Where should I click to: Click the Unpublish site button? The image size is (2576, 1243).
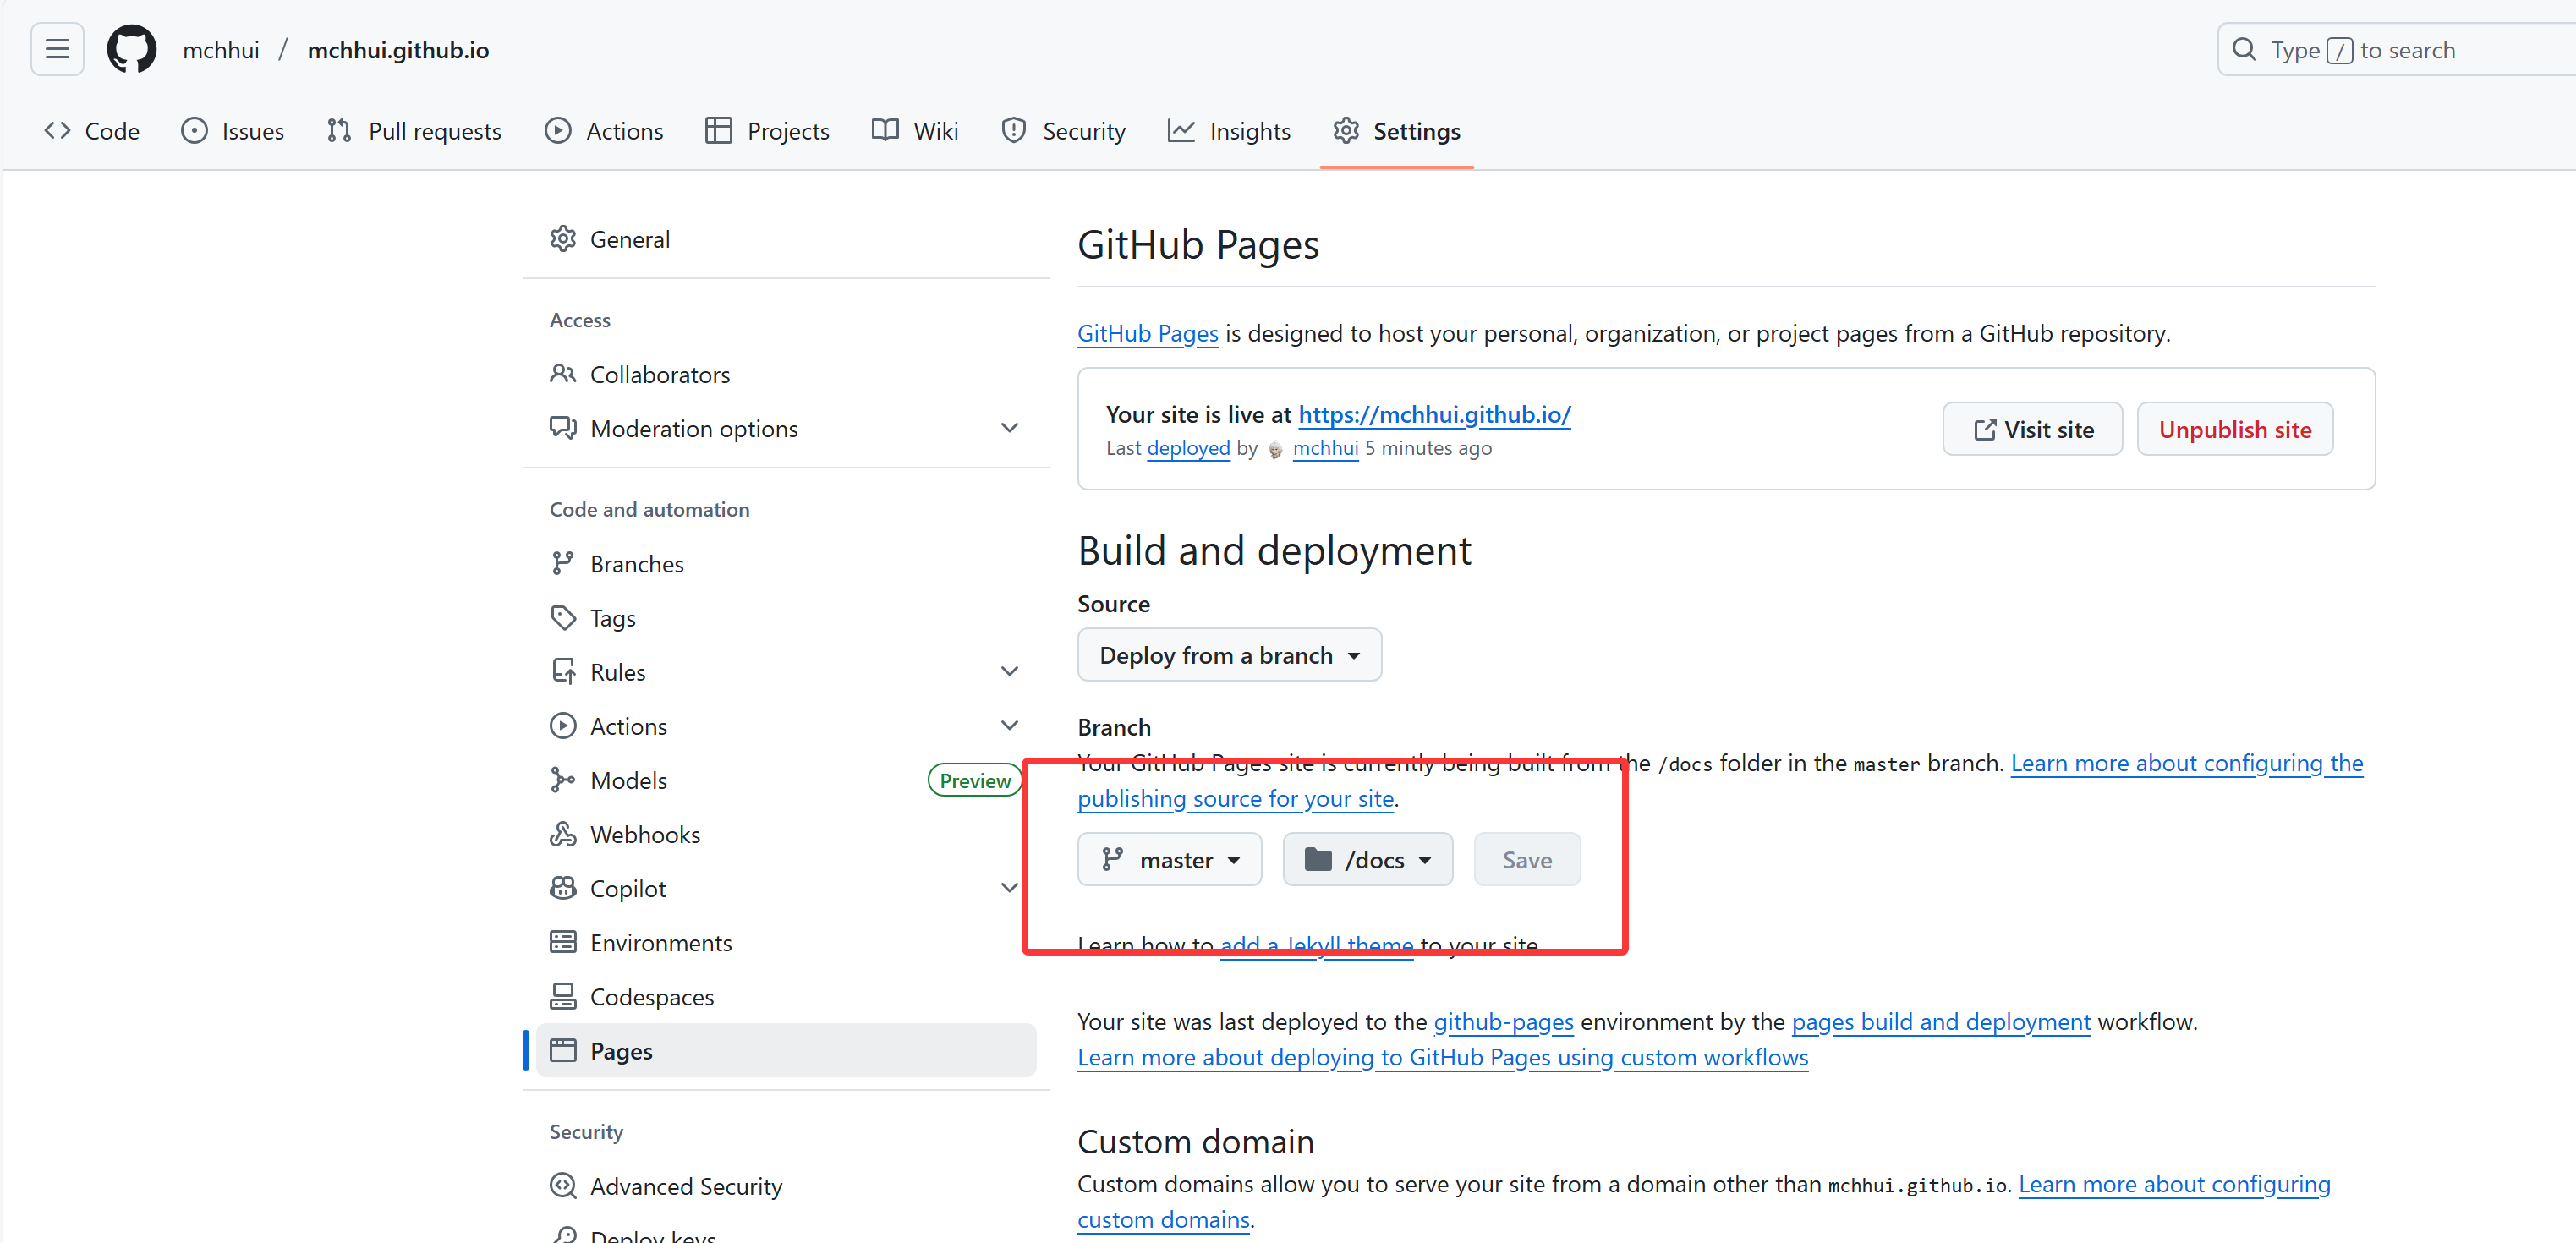[x=2234, y=429]
